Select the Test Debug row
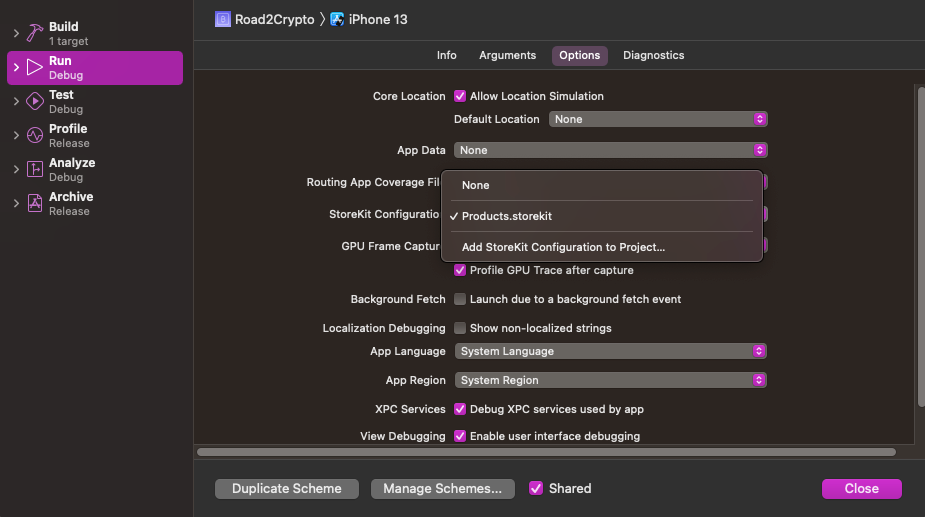The width and height of the screenshot is (925, 517). [95, 102]
